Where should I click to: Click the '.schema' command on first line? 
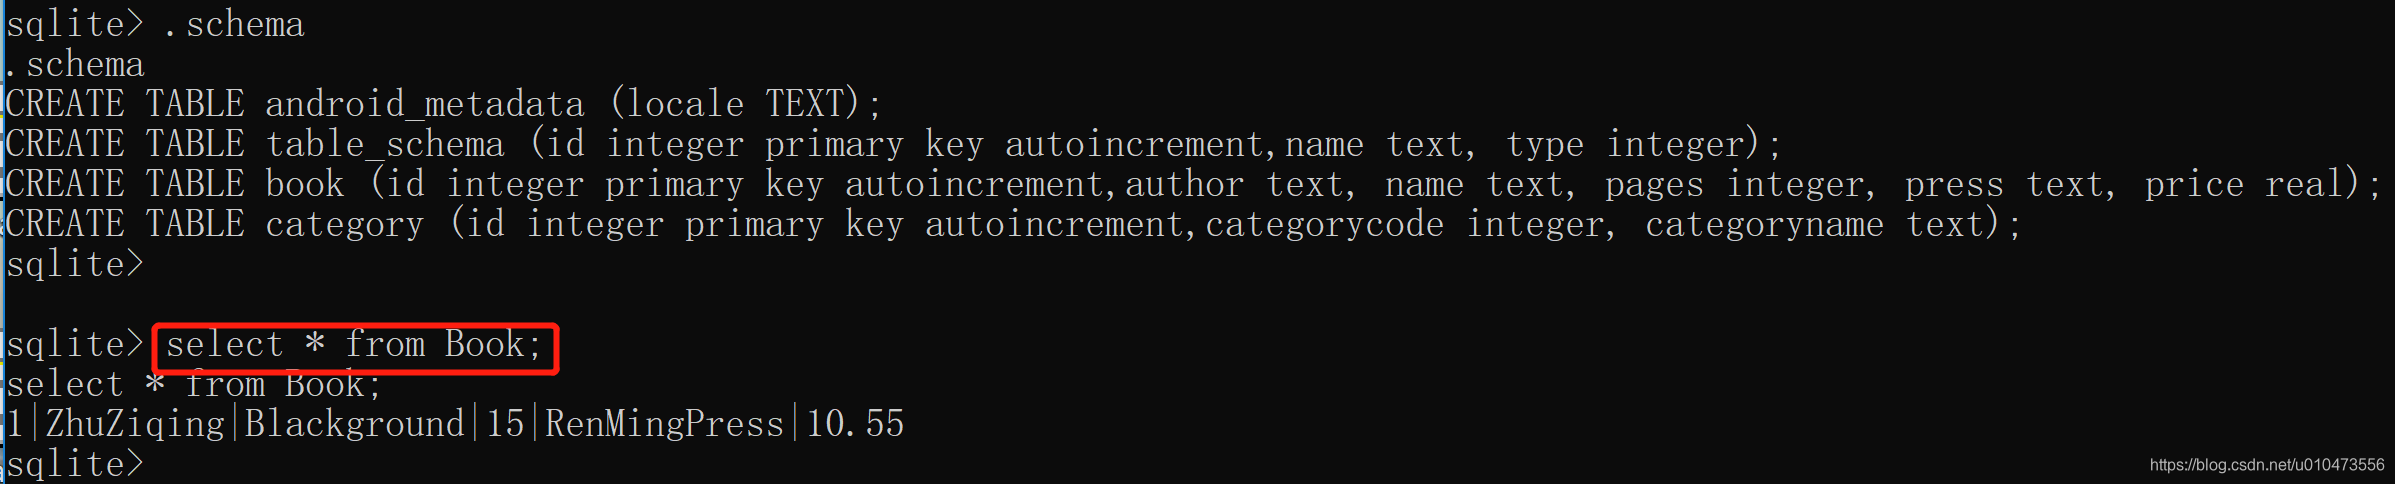click(235, 24)
